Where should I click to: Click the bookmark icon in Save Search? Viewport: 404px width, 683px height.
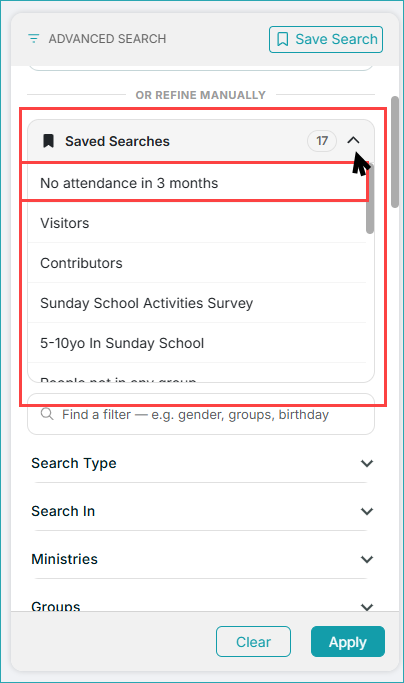pyautogui.click(x=282, y=39)
